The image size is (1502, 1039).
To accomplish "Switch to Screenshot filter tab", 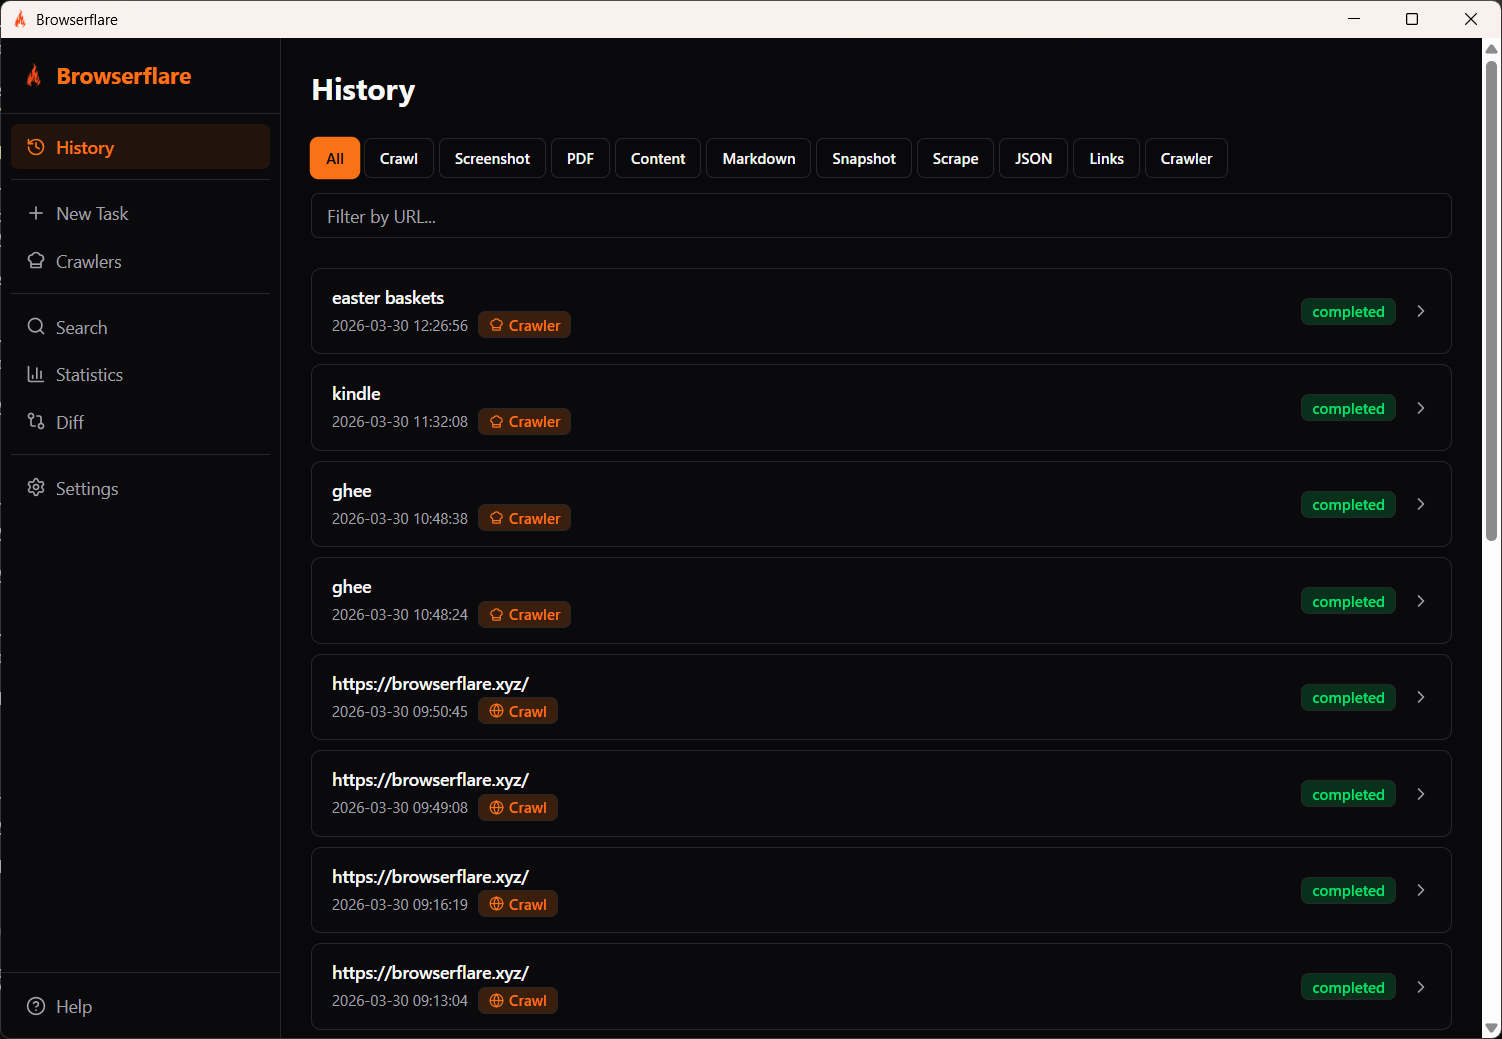I will [492, 158].
